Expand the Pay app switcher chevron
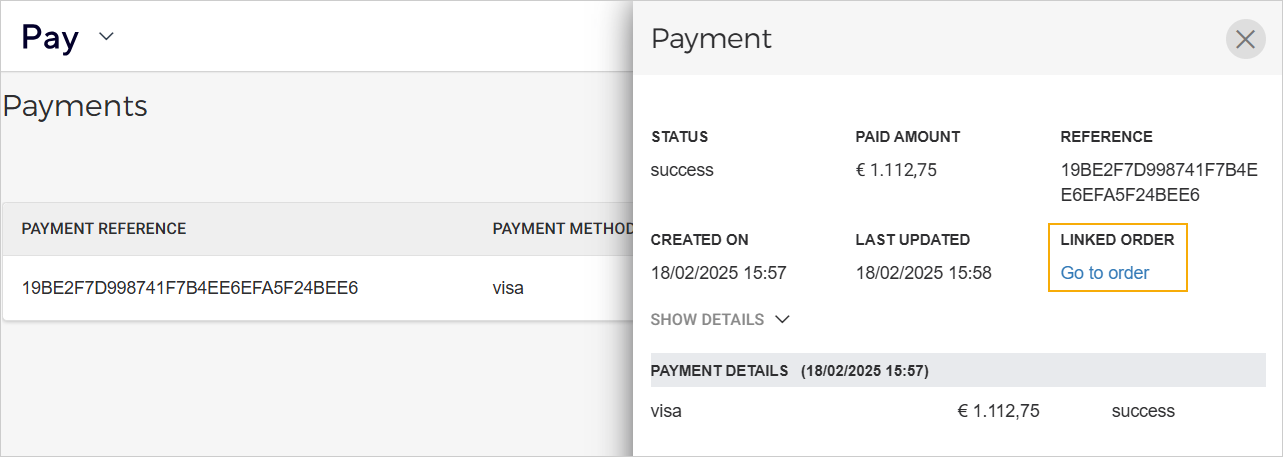This screenshot has height=457, width=1283. (x=106, y=38)
